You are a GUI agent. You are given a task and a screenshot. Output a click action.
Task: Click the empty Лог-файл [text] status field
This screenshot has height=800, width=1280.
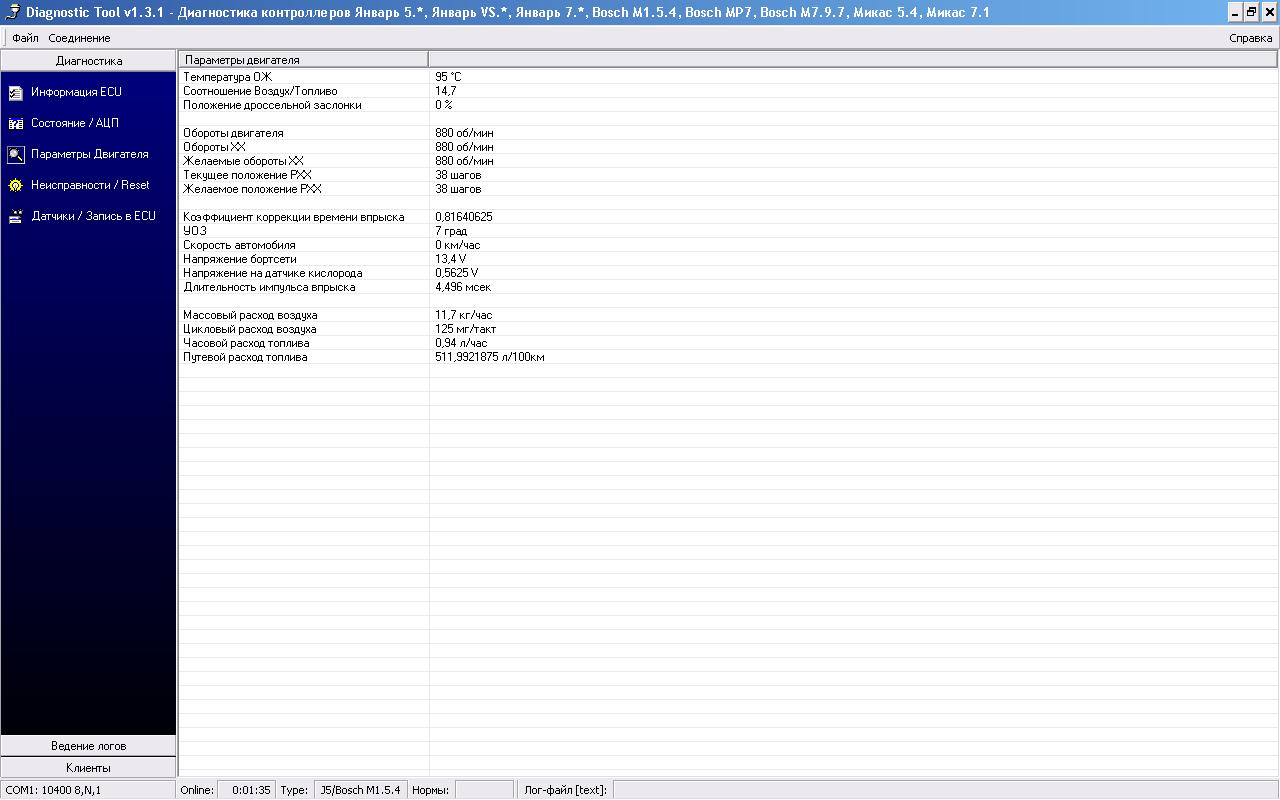pos(944,790)
